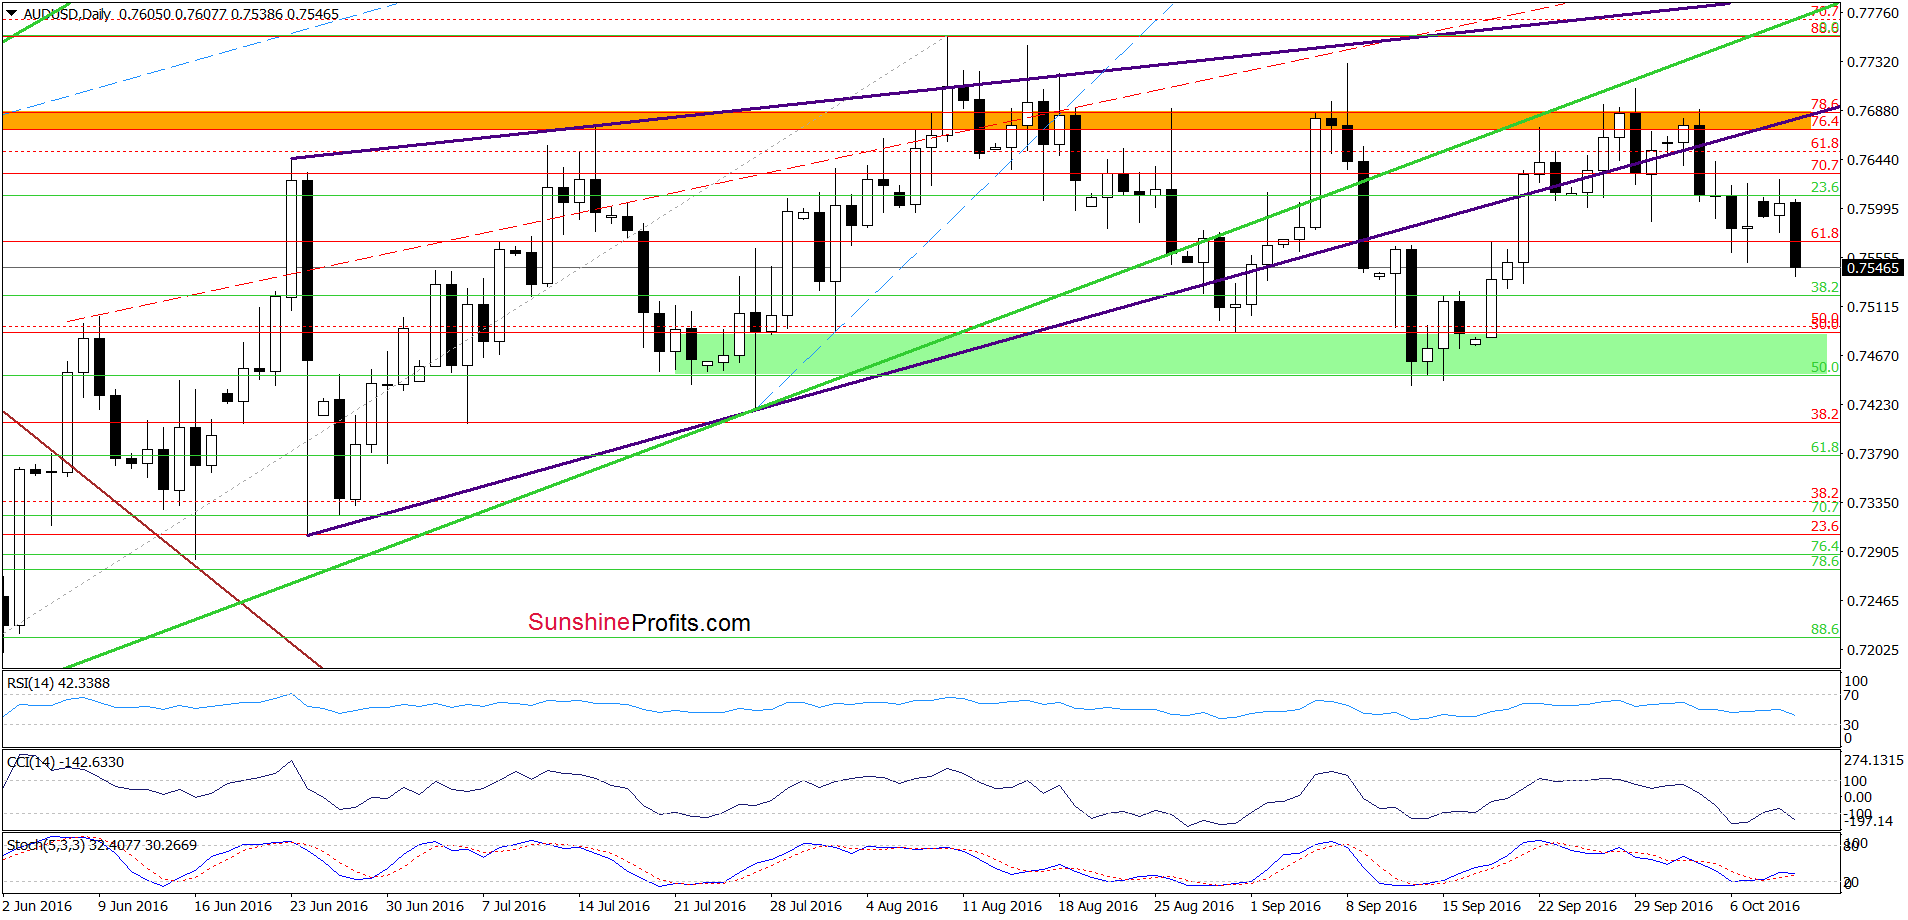Click the 14 Jul 2016 date label

[614, 906]
